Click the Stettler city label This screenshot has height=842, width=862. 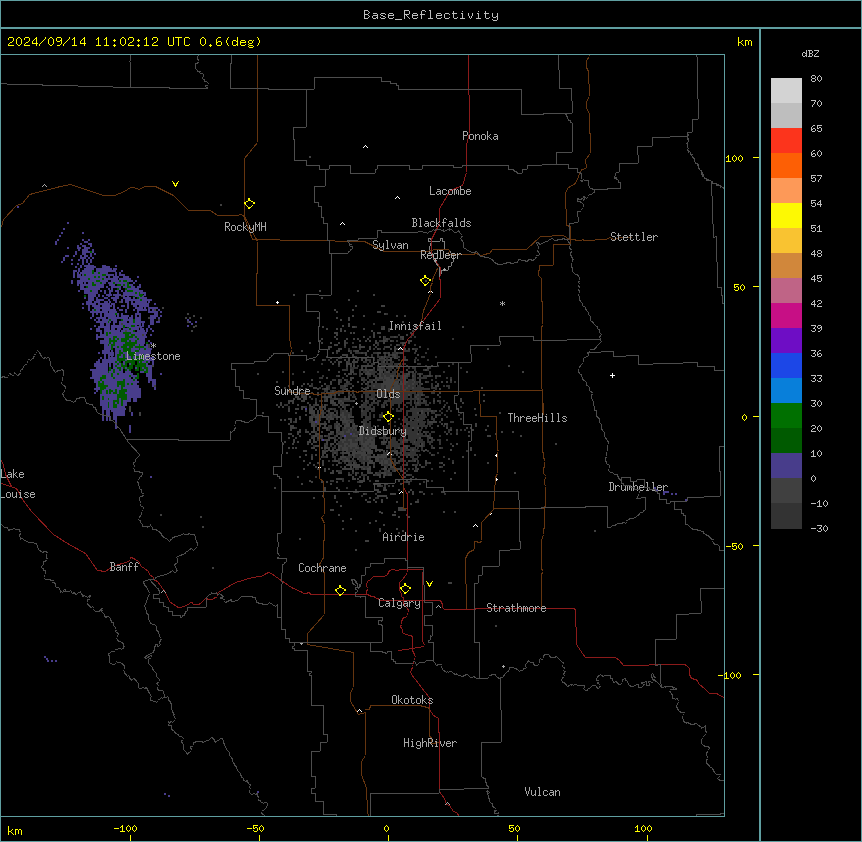634,237
